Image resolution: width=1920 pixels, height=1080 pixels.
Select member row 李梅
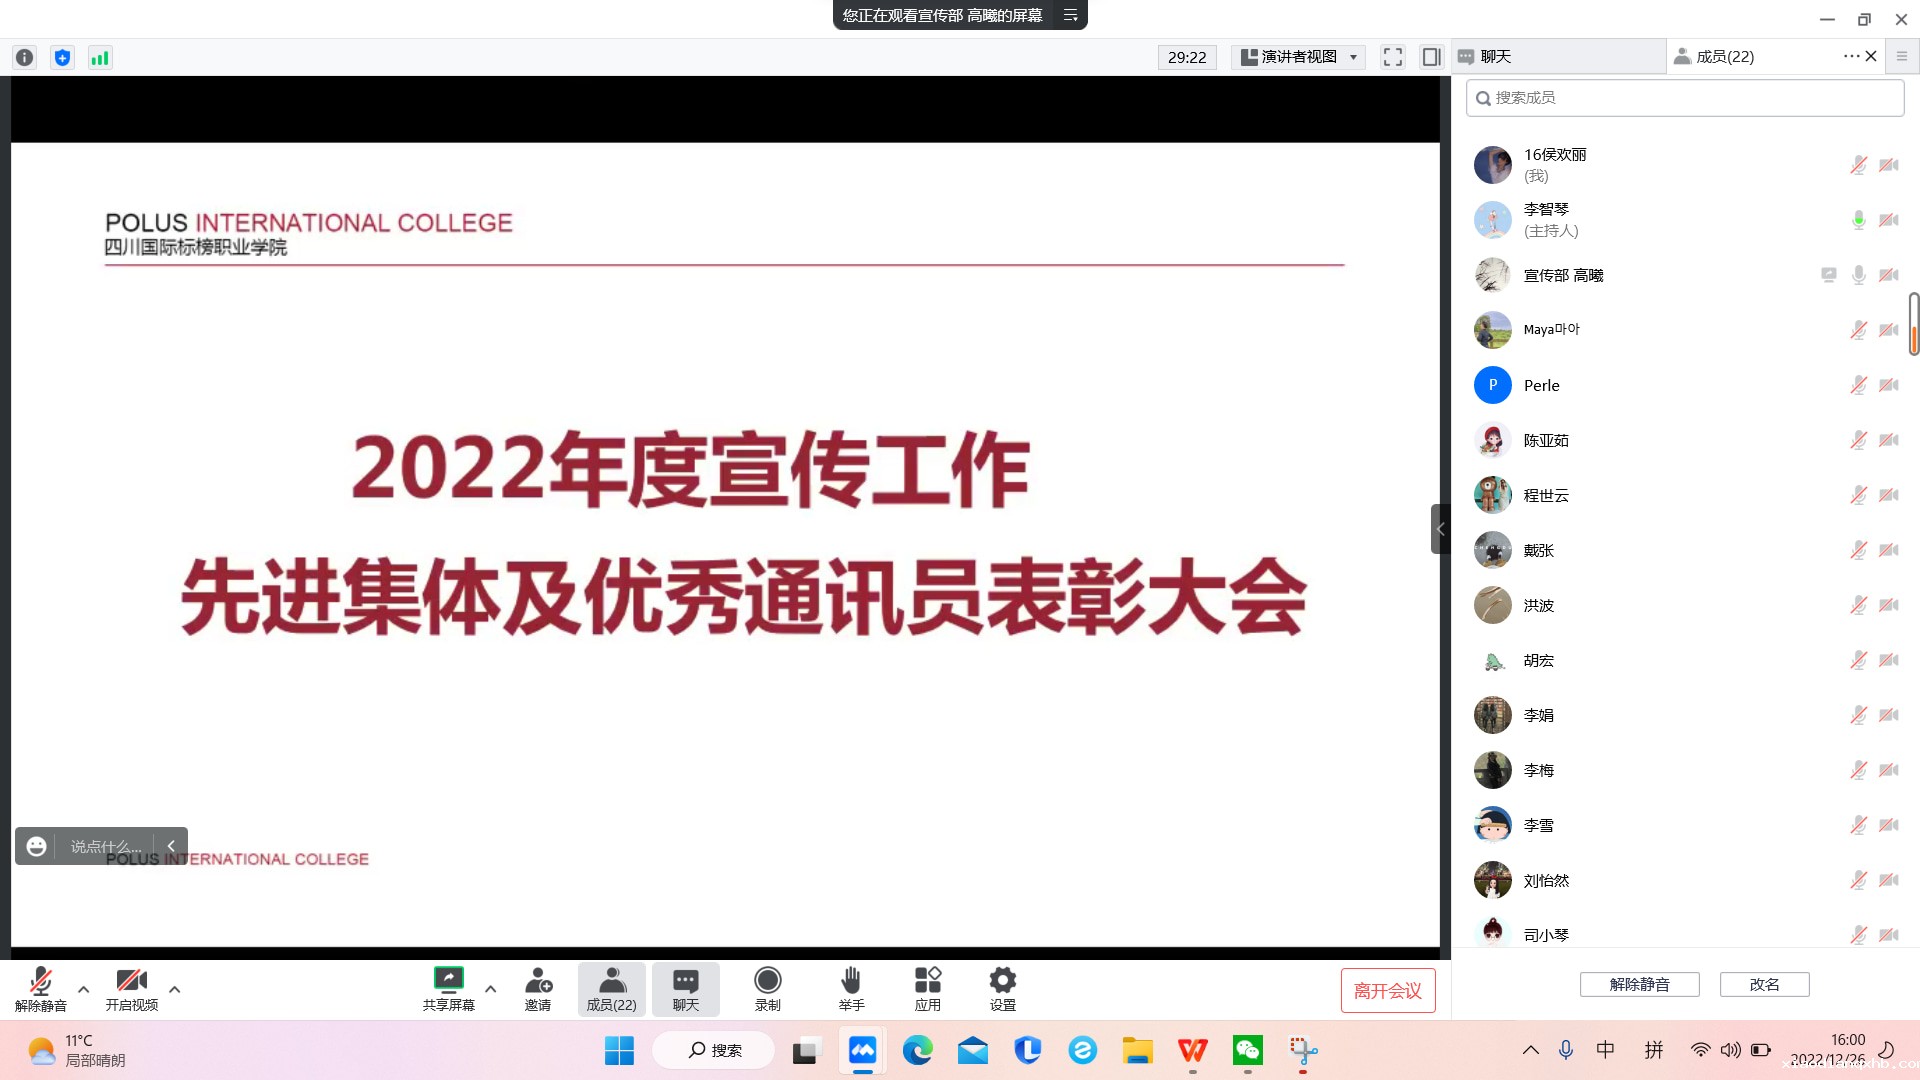point(1685,770)
